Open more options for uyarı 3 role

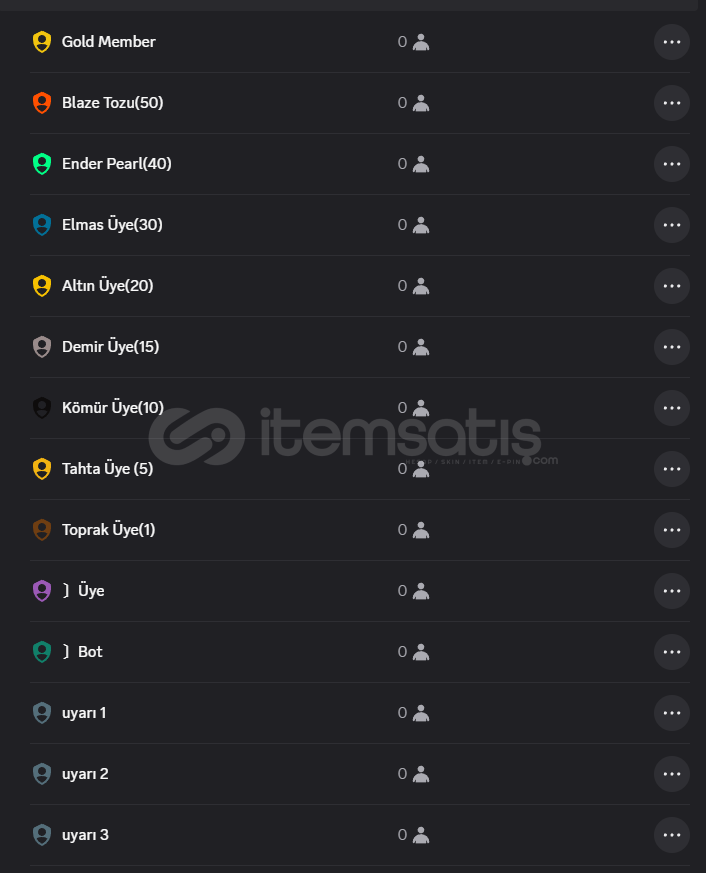tap(672, 835)
